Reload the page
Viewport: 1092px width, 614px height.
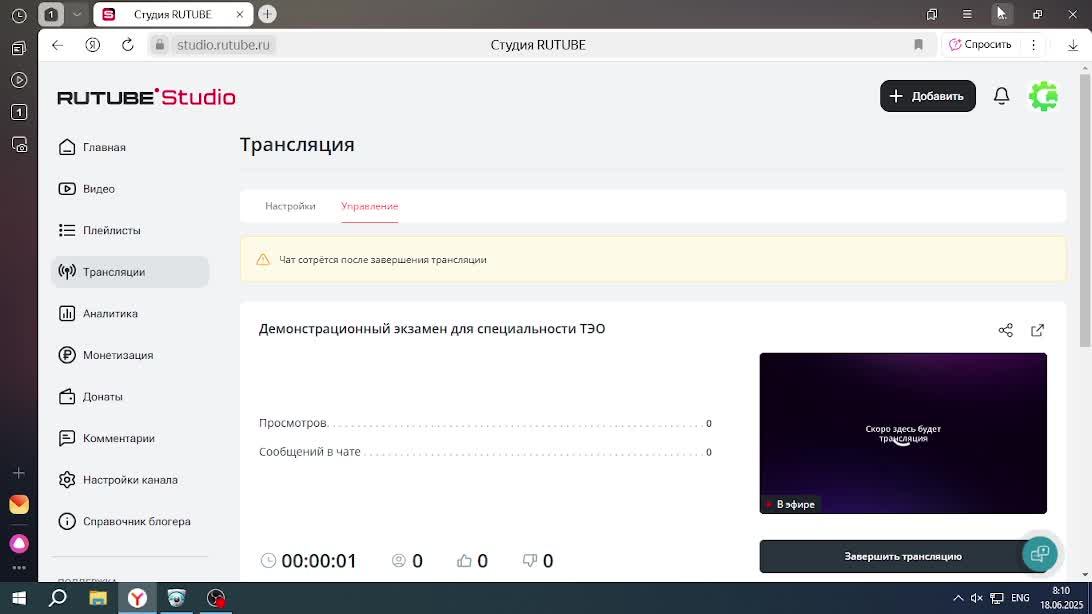coord(127,45)
